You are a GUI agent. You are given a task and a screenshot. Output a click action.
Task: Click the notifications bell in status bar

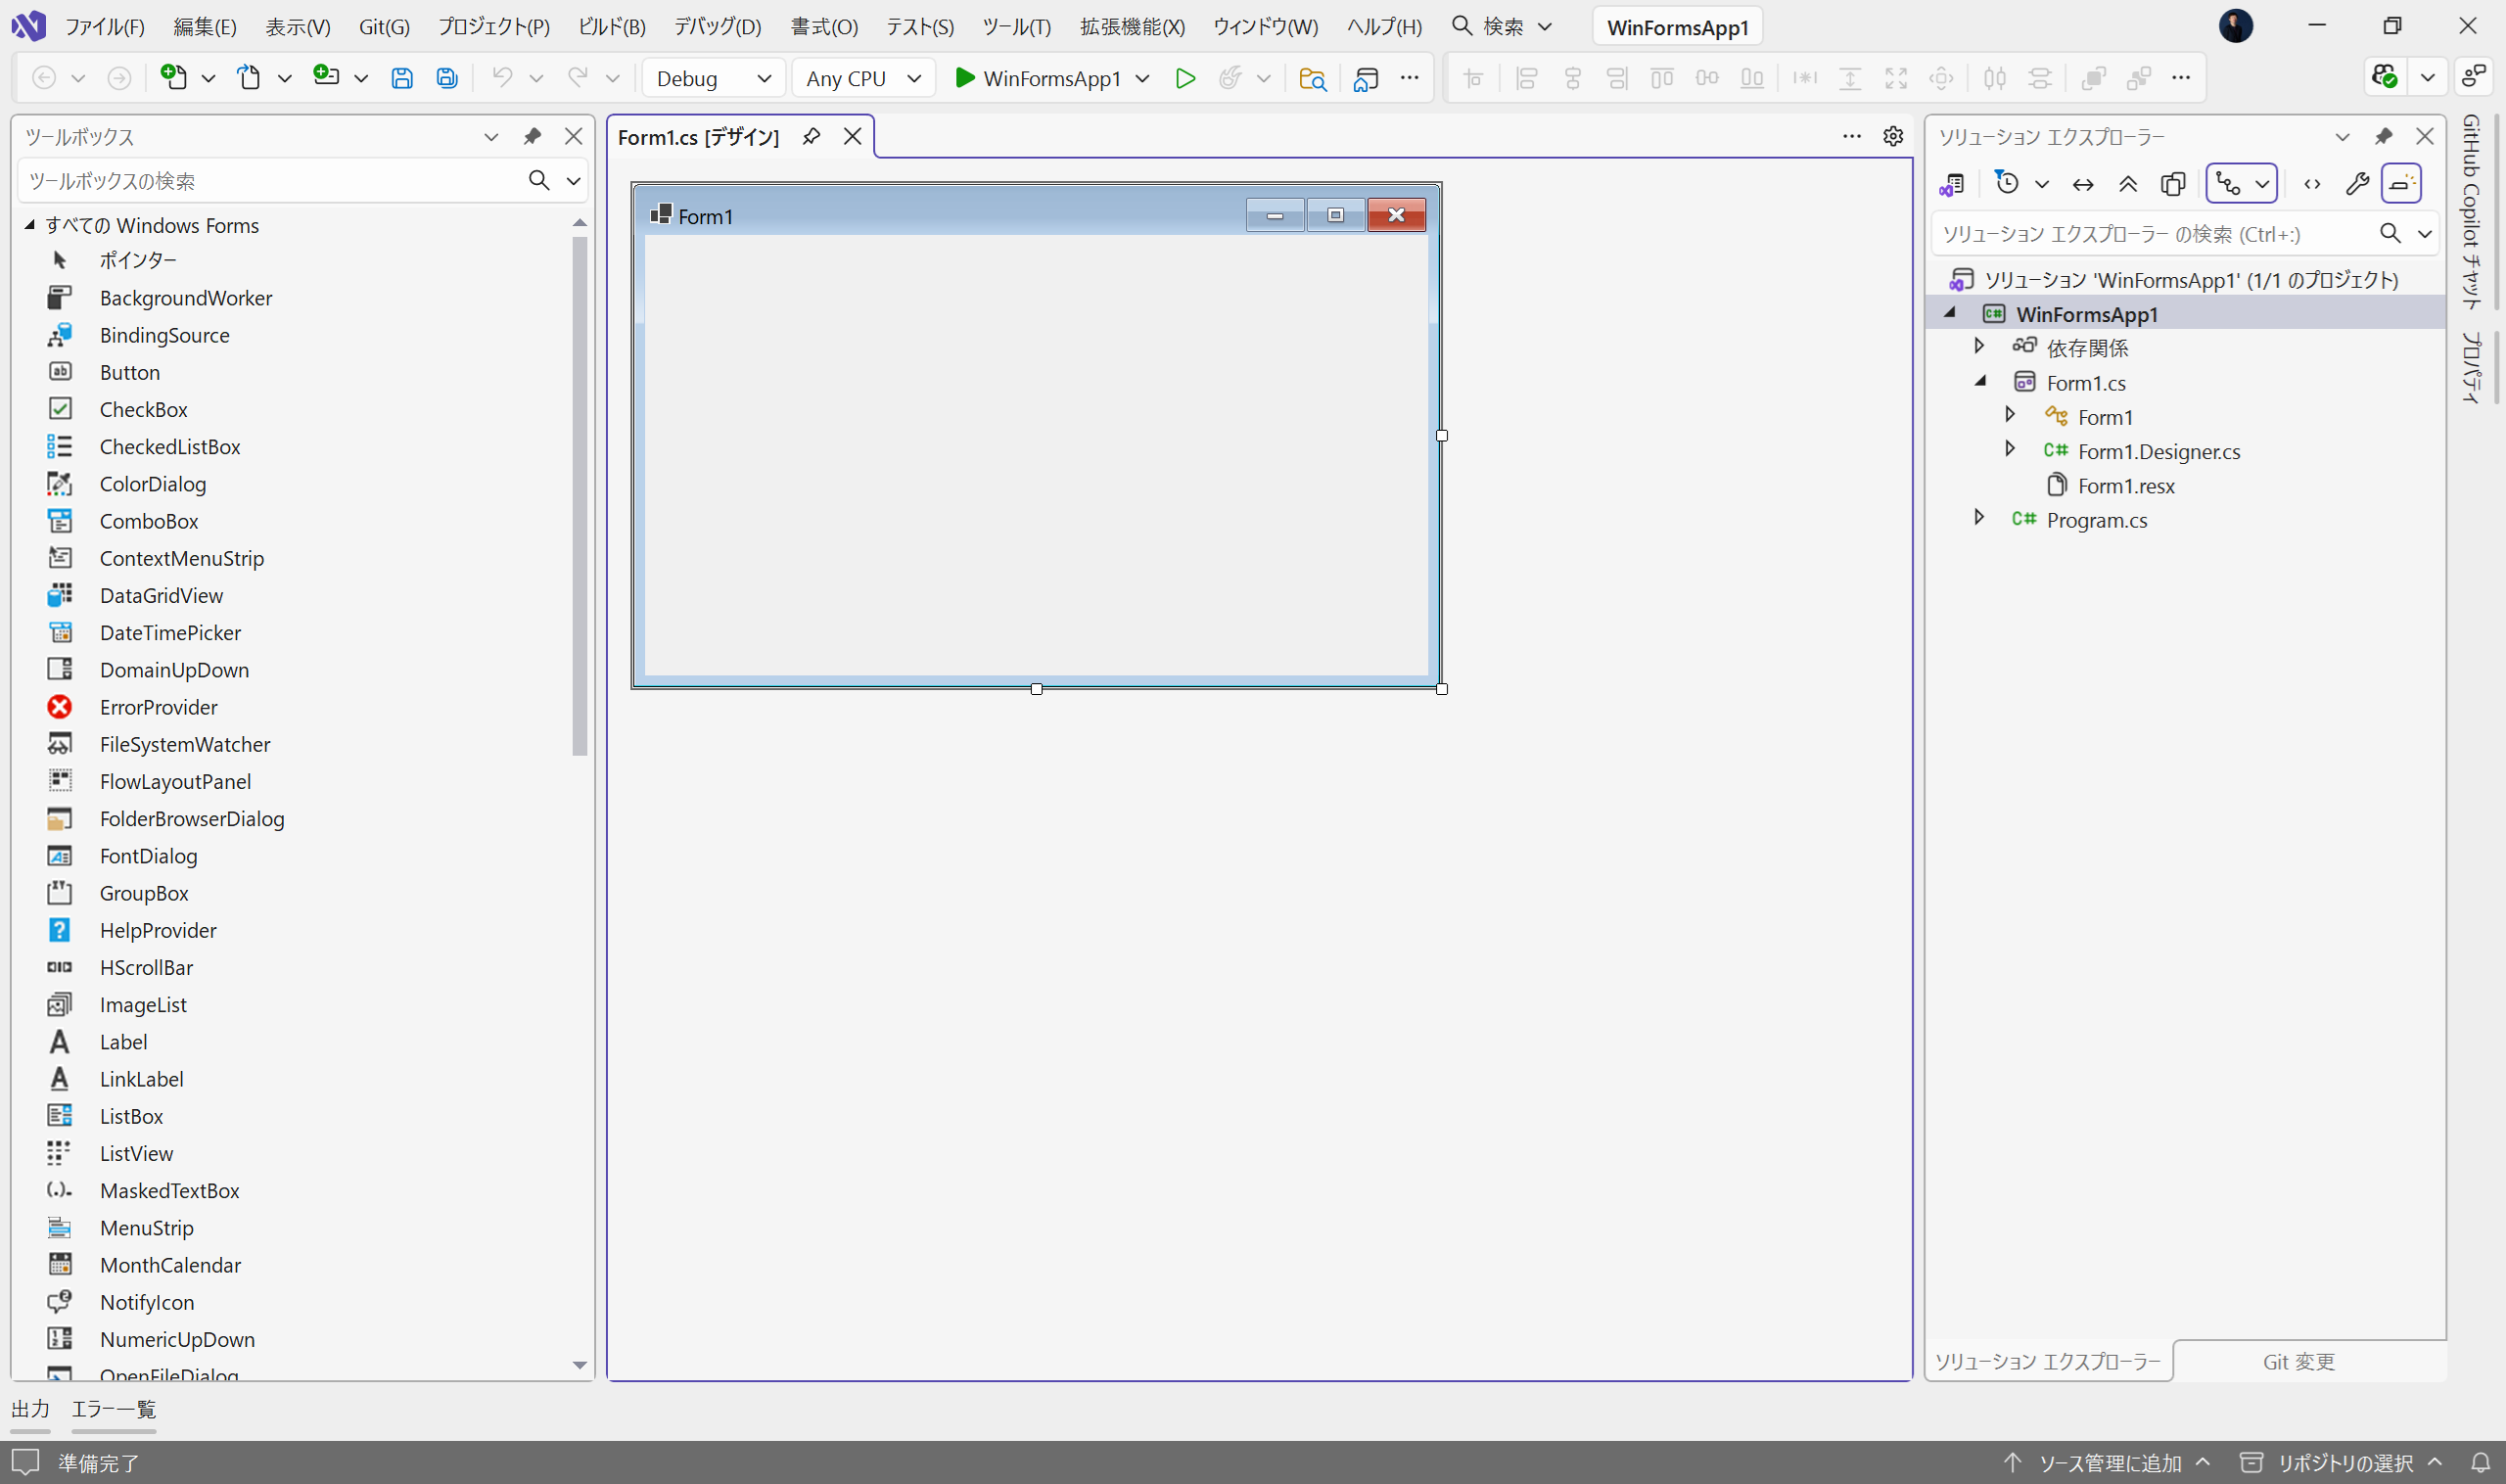(2480, 1463)
